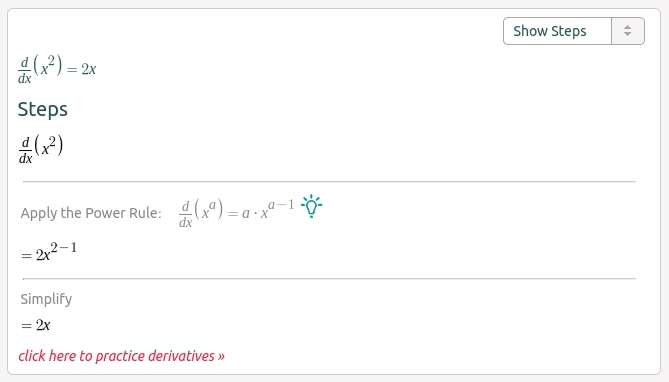Click the 2x right side of top equation
Image resolution: width=669 pixels, height=382 pixels.
point(89,69)
